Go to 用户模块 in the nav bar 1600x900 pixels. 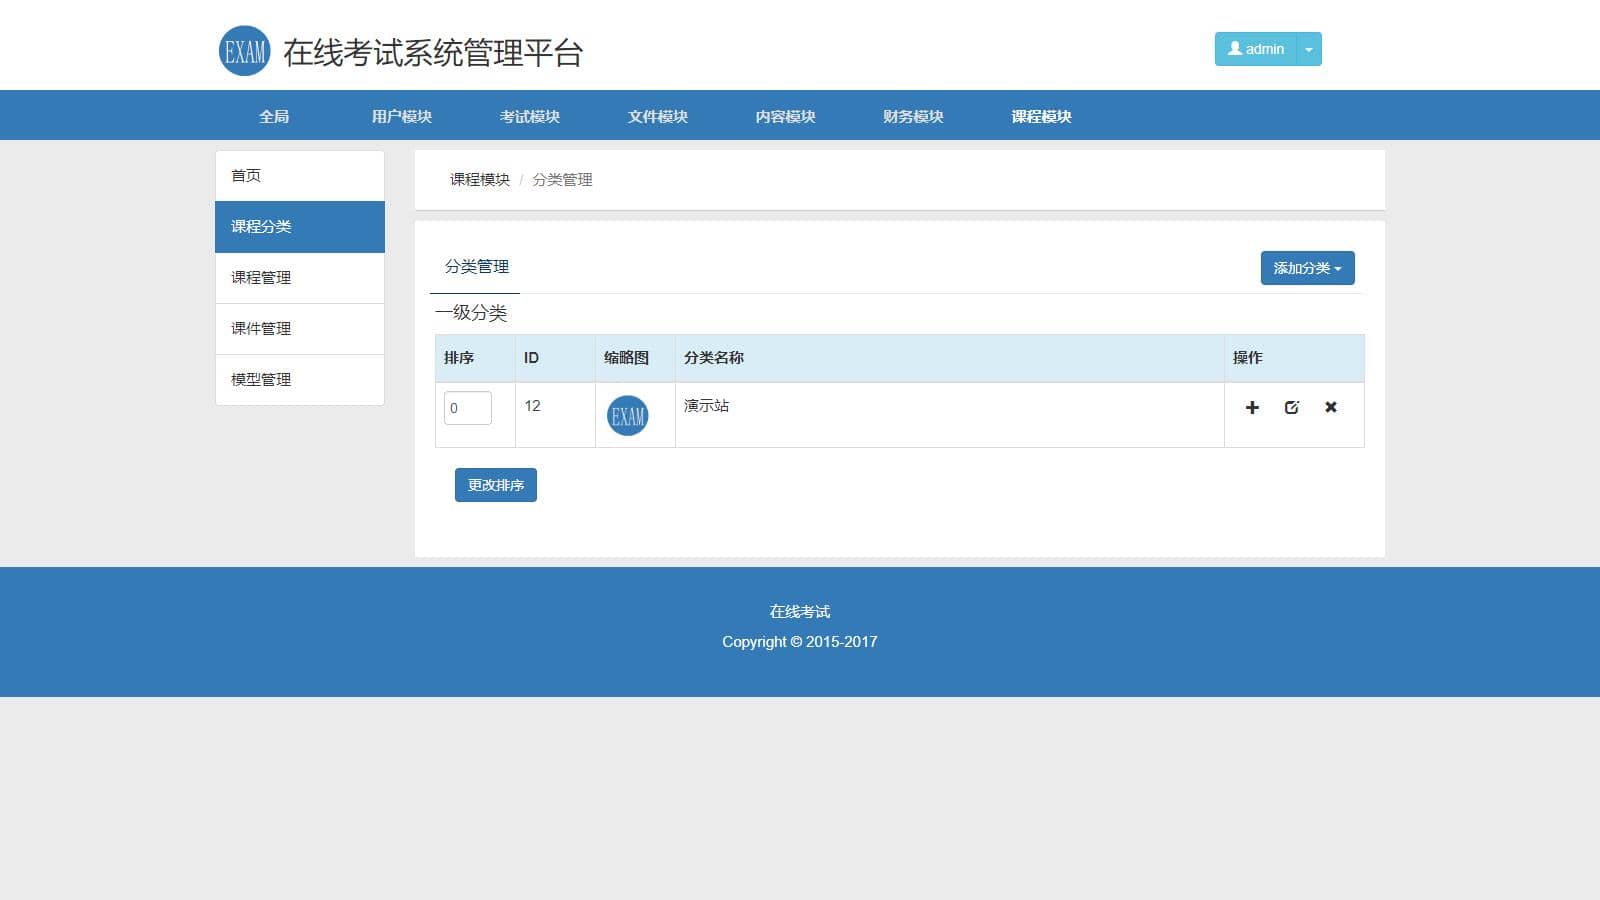pyautogui.click(x=401, y=116)
